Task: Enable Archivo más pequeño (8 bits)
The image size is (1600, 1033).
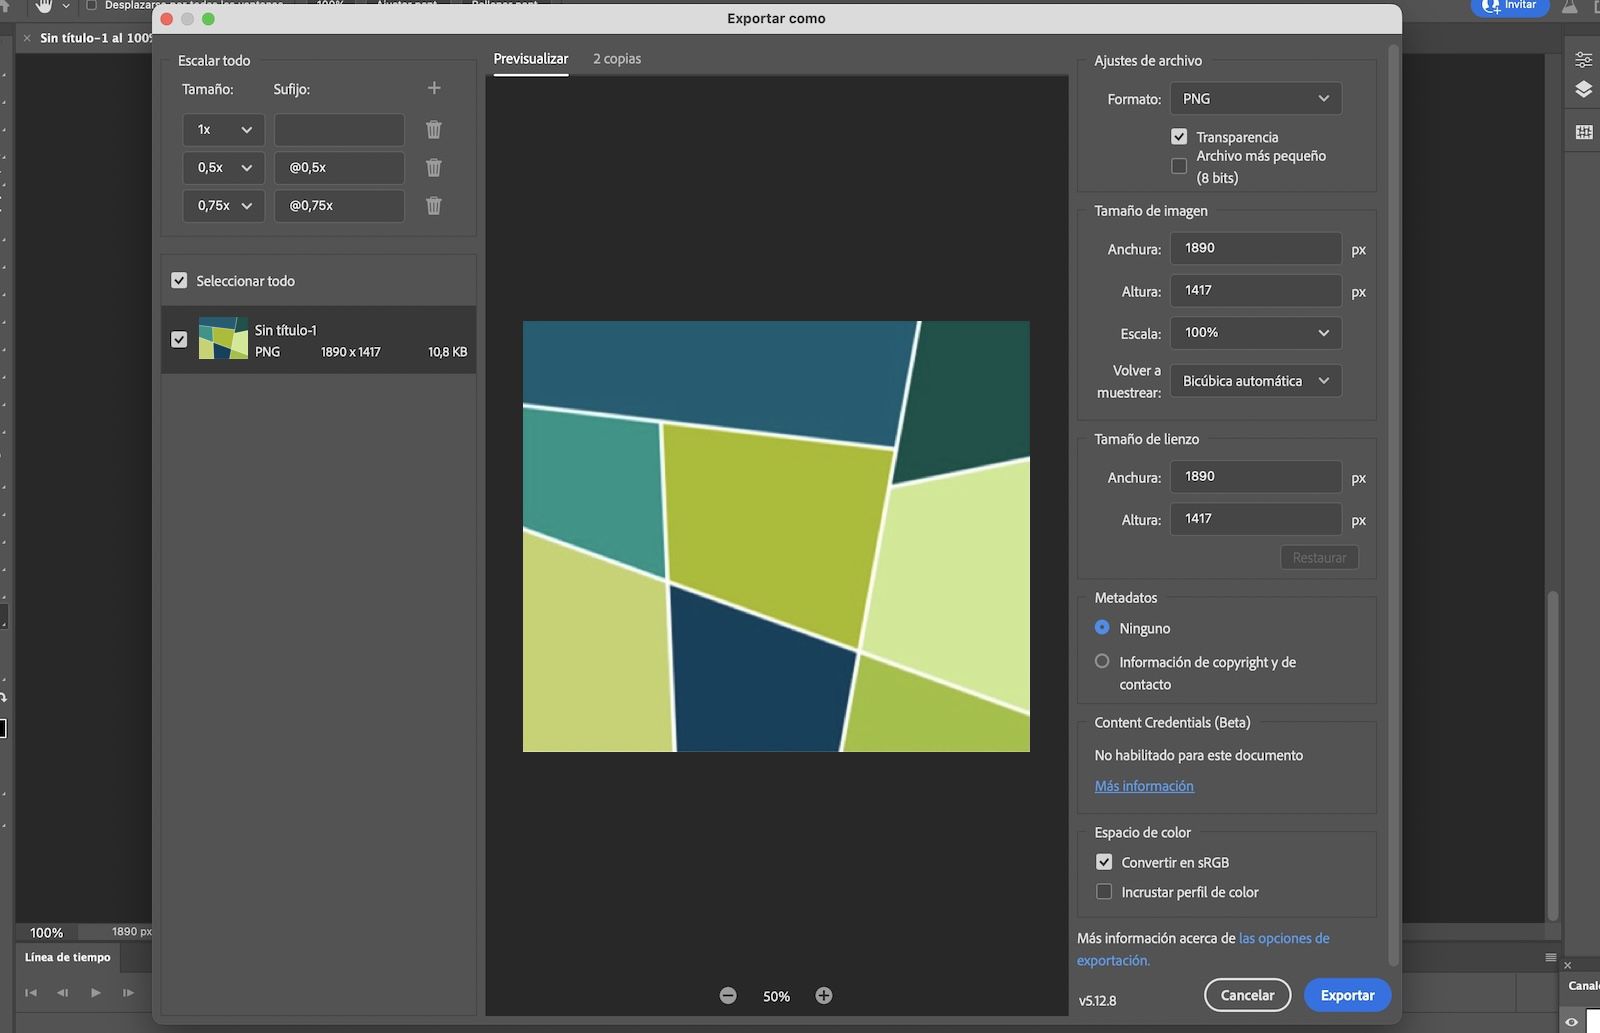Action: pyautogui.click(x=1179, y=166)
